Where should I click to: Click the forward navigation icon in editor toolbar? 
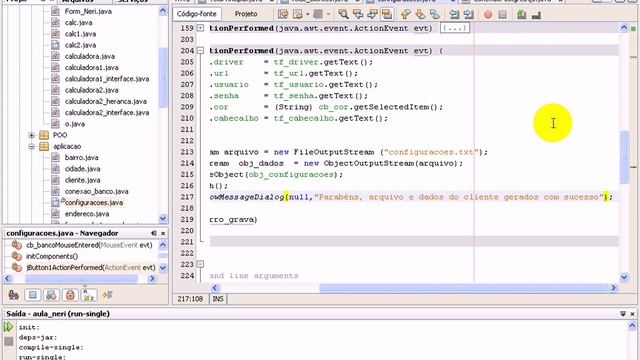[x=298, y=14]
